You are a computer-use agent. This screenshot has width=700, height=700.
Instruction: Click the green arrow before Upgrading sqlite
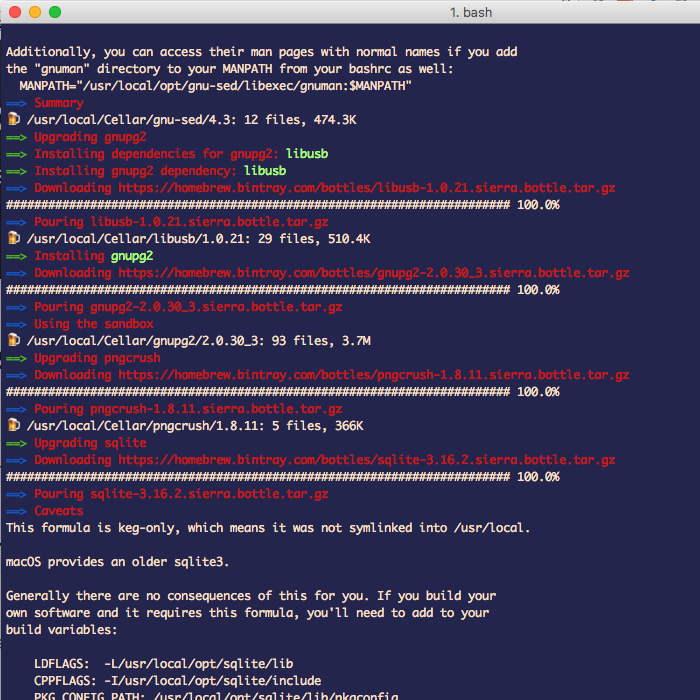tap(17, 443)
